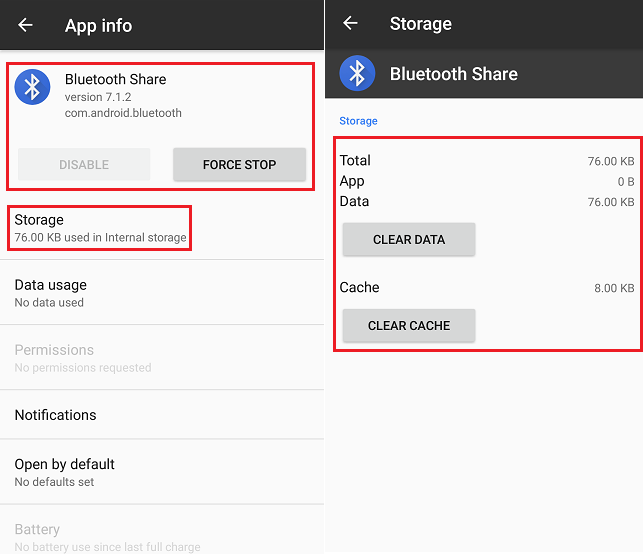Tap the back arrow in Storage screen
643x556 pixels.
(350, 23)
